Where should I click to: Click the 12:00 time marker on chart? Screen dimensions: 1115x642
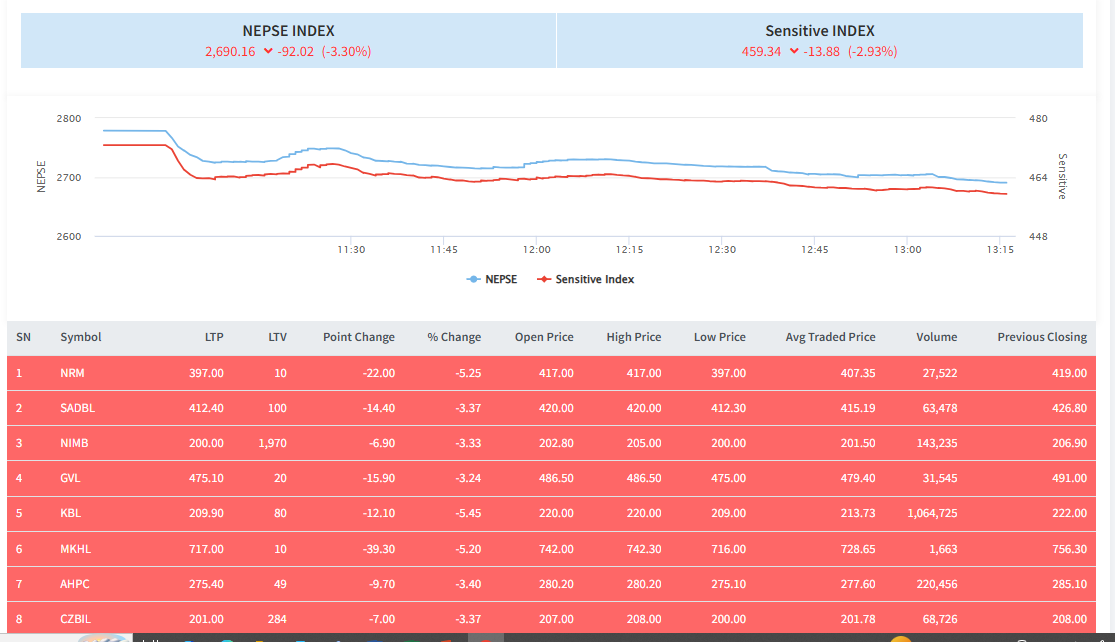(x=537, y=250)
